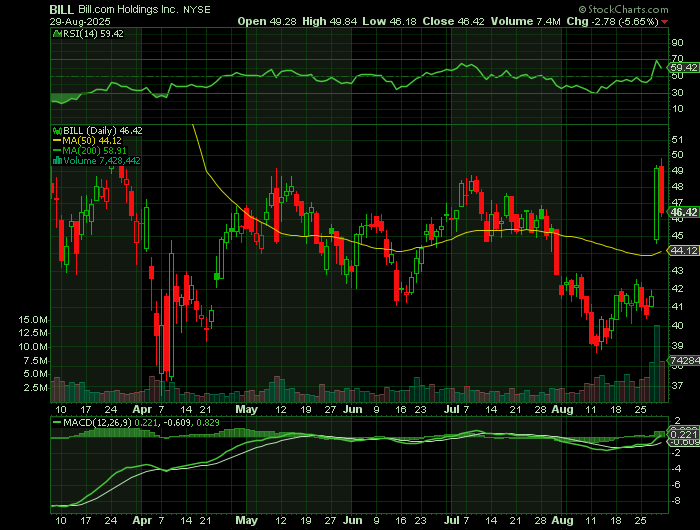Click the 46.42 price tag on right axis
Image resolution: width=700 pixels, height=530 pixels.
click(x=684, y=212)
